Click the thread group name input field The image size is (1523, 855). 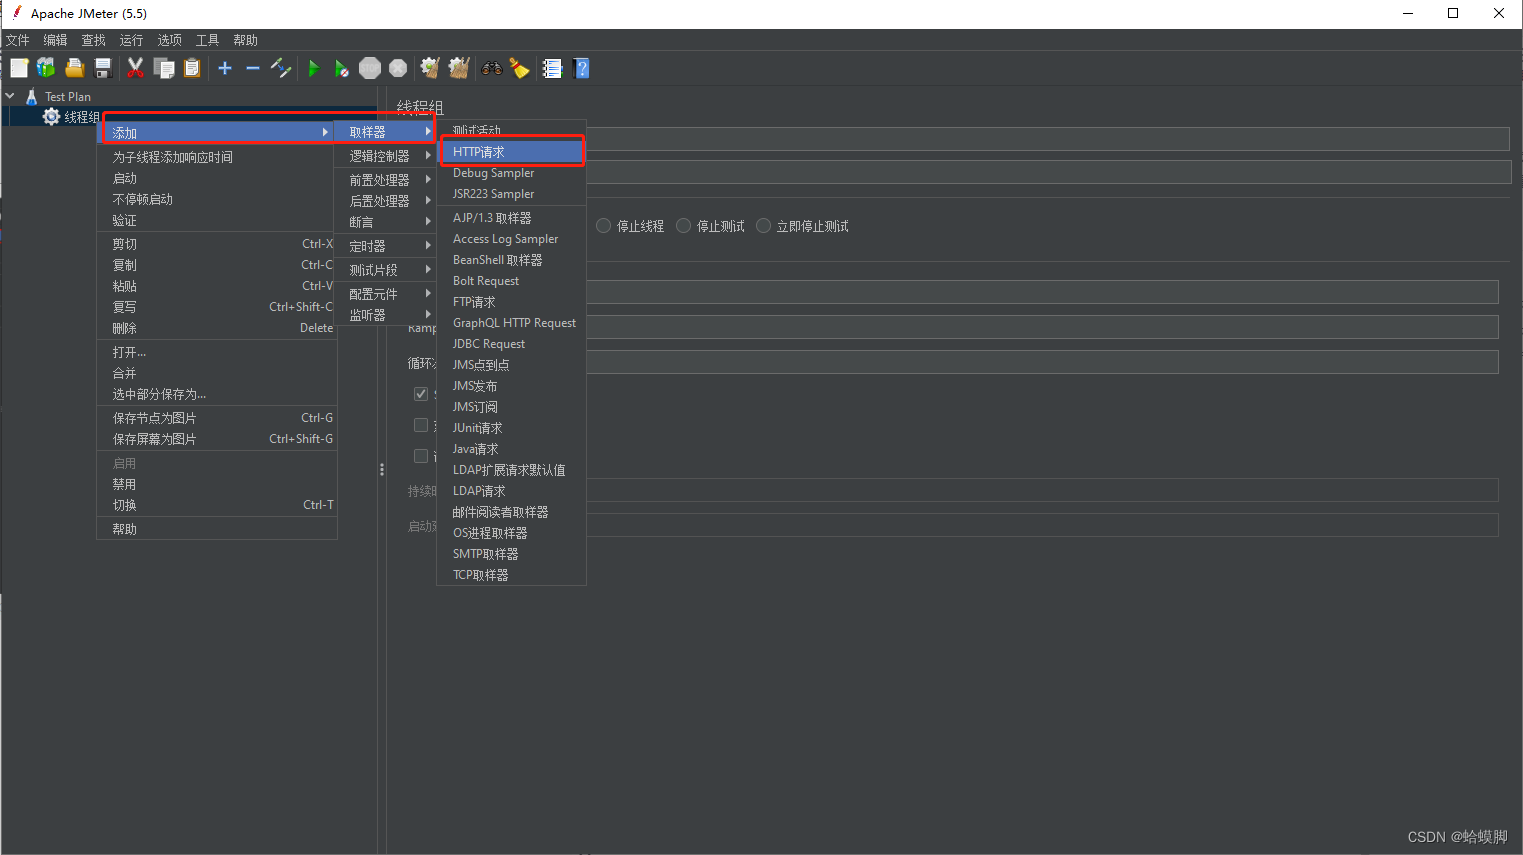1047,139
